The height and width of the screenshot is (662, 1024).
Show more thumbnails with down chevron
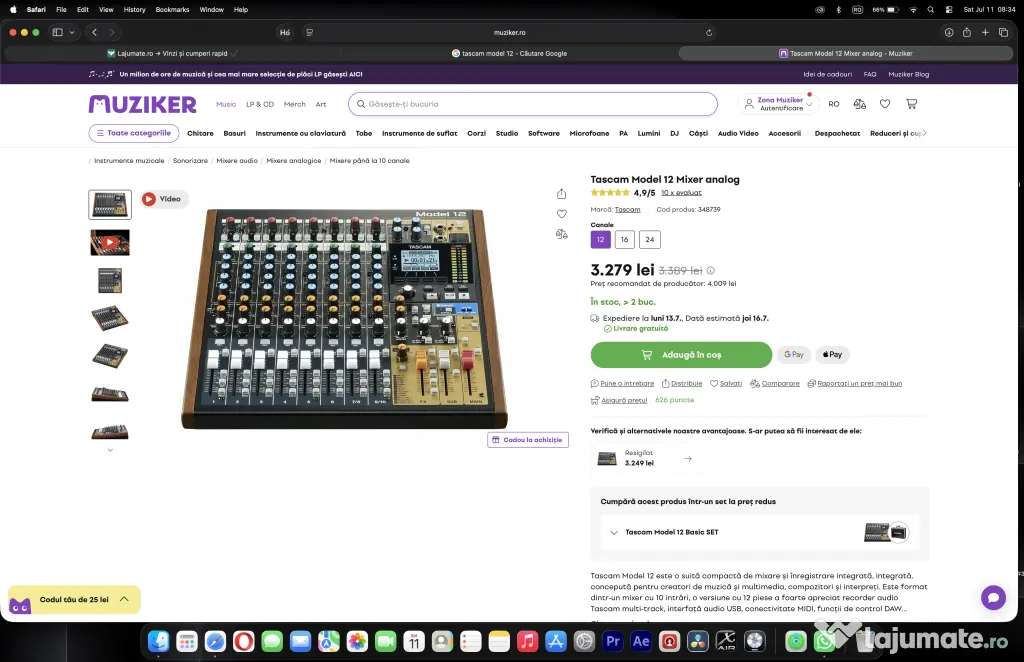[110, 450]
